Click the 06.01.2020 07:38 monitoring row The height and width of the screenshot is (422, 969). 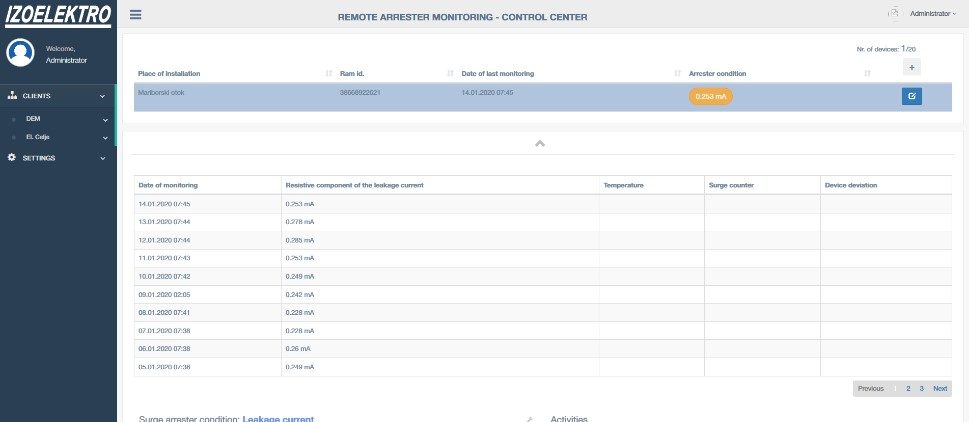[543, 348]
